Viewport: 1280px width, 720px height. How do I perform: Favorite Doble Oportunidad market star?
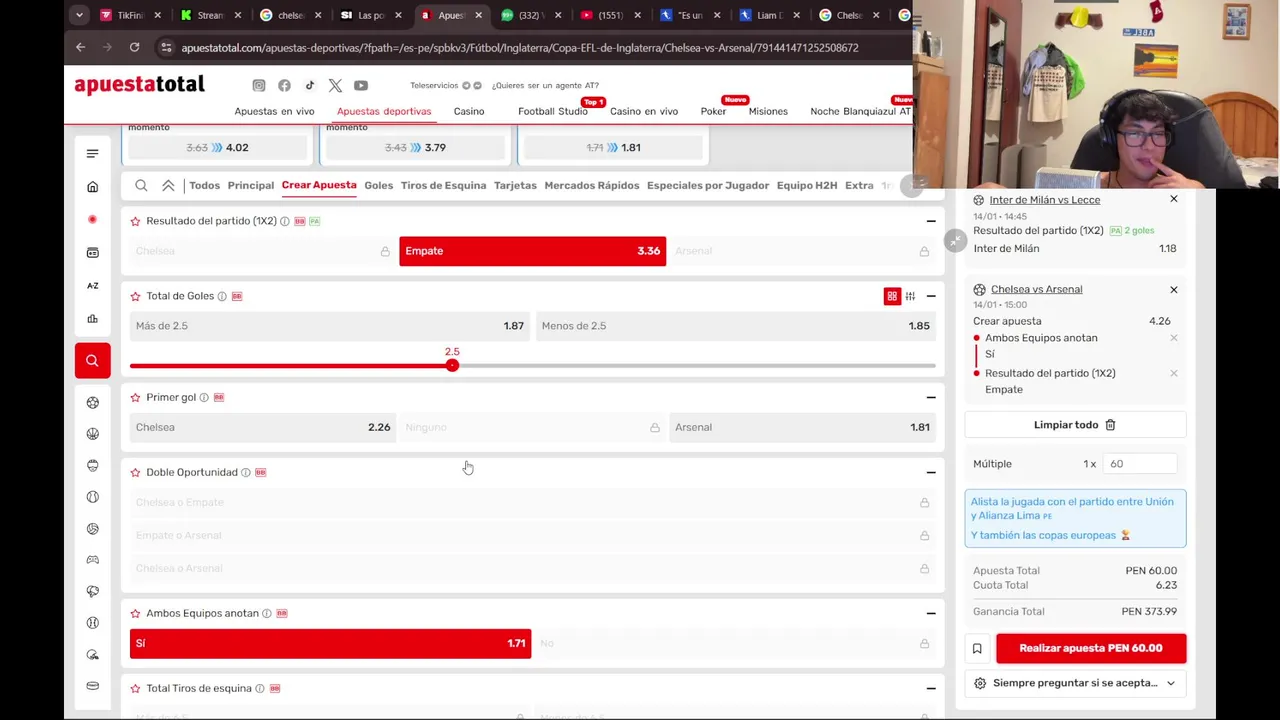click(x=135, y=472)
